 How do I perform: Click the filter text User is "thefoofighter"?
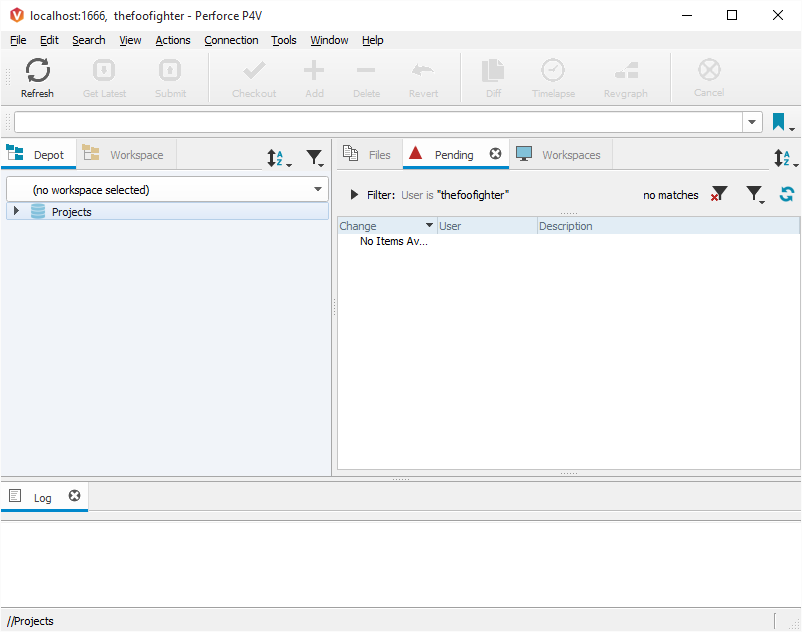pyautogui.click(x=455, y=195)
